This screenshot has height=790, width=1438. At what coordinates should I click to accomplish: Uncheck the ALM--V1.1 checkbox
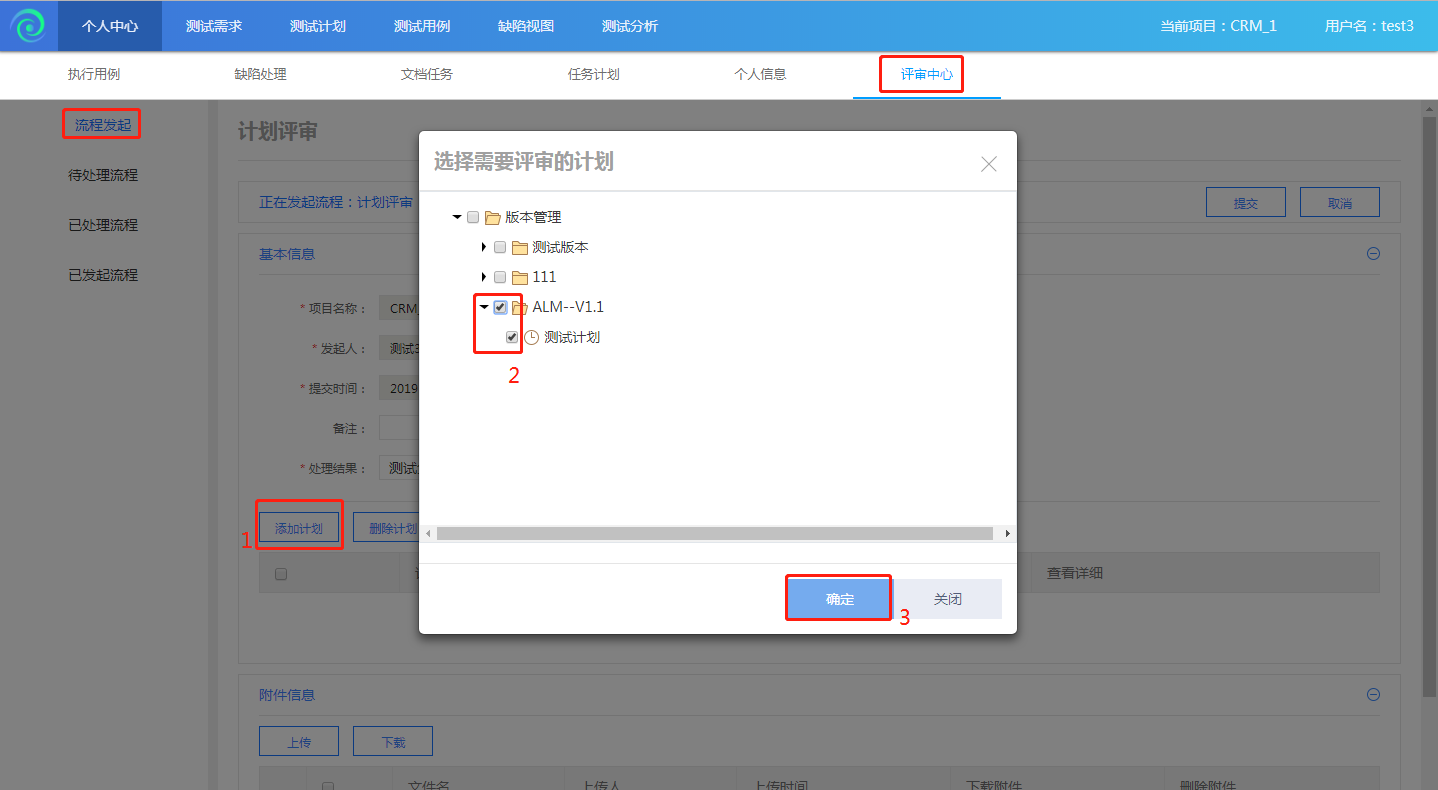[500, 307]
